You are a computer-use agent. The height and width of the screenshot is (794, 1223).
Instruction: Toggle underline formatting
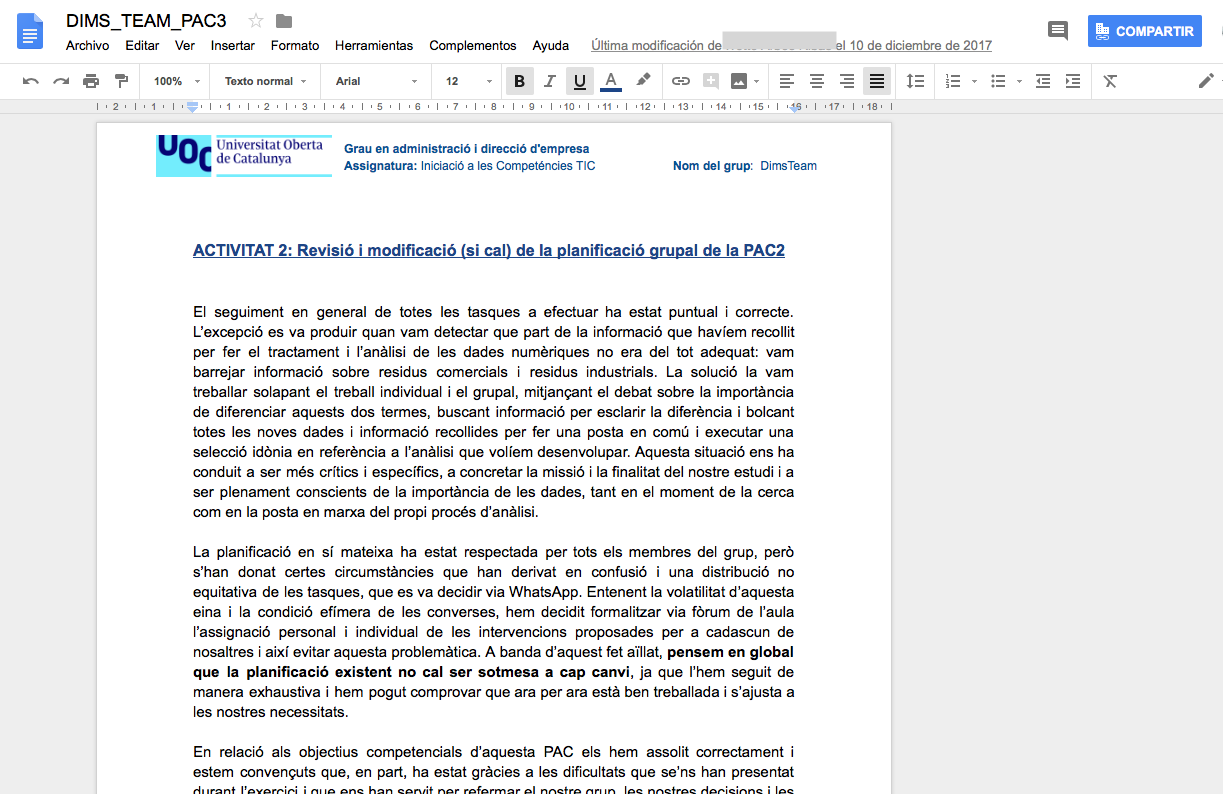[579, 81]
